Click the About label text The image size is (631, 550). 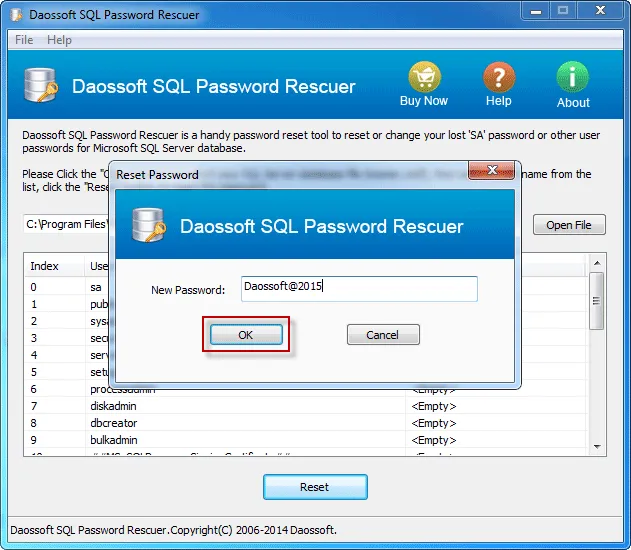(573, 103)
